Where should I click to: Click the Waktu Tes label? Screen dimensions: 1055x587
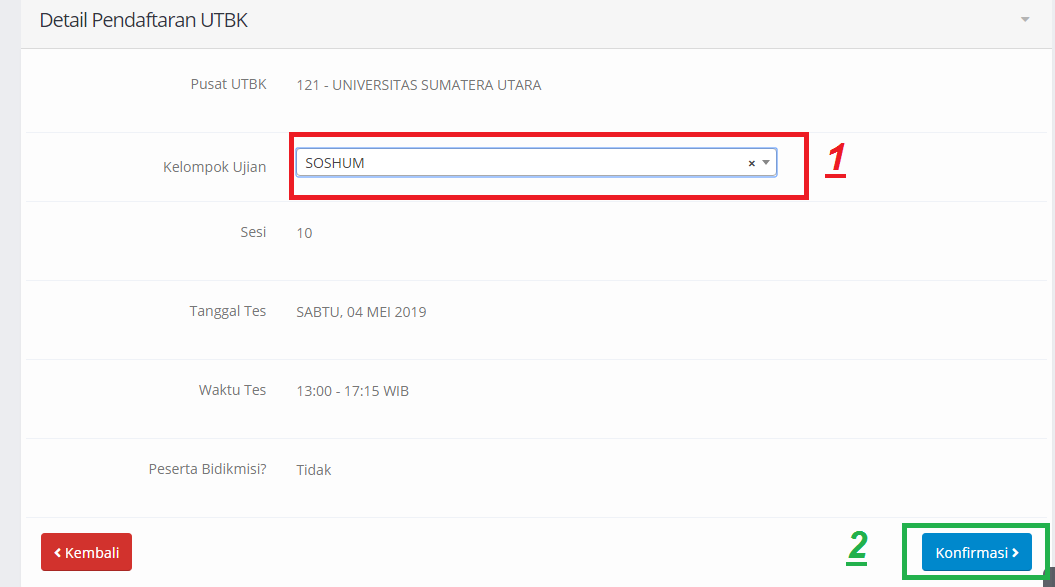(232, 390)
